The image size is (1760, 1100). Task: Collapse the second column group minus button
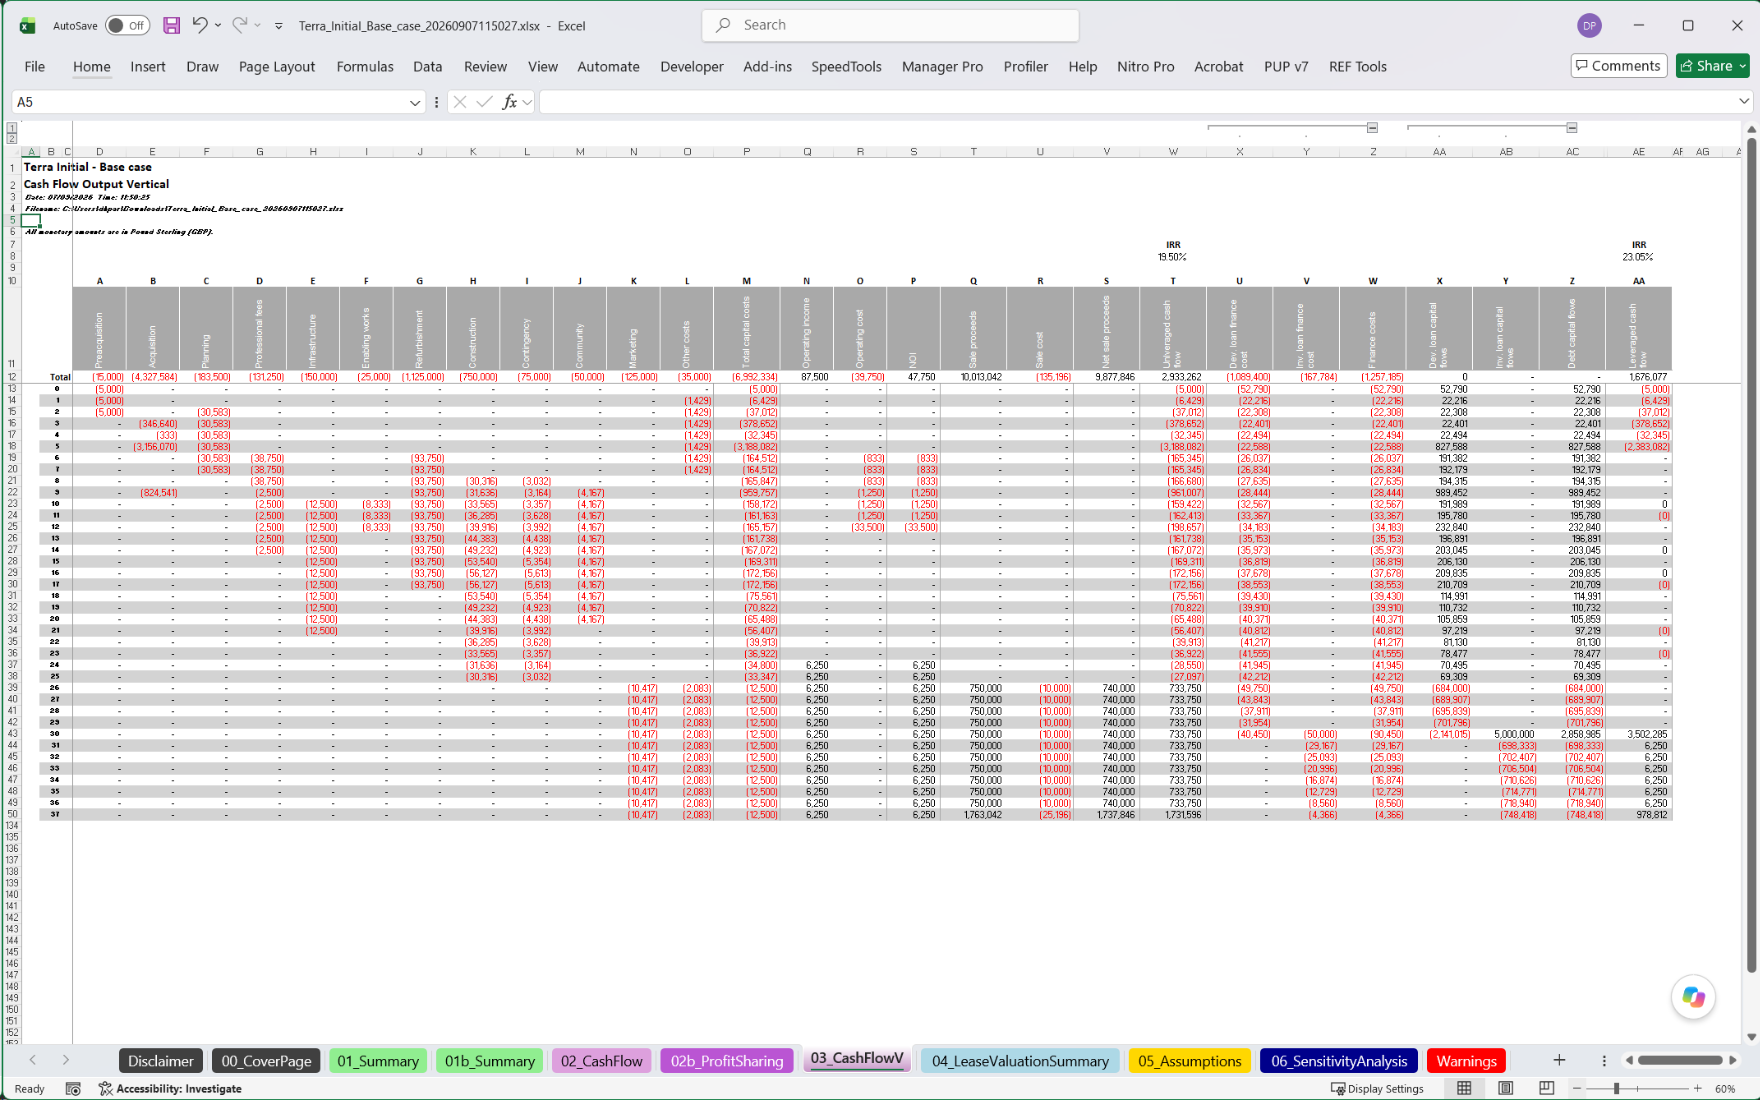[x=1572, y=128]
